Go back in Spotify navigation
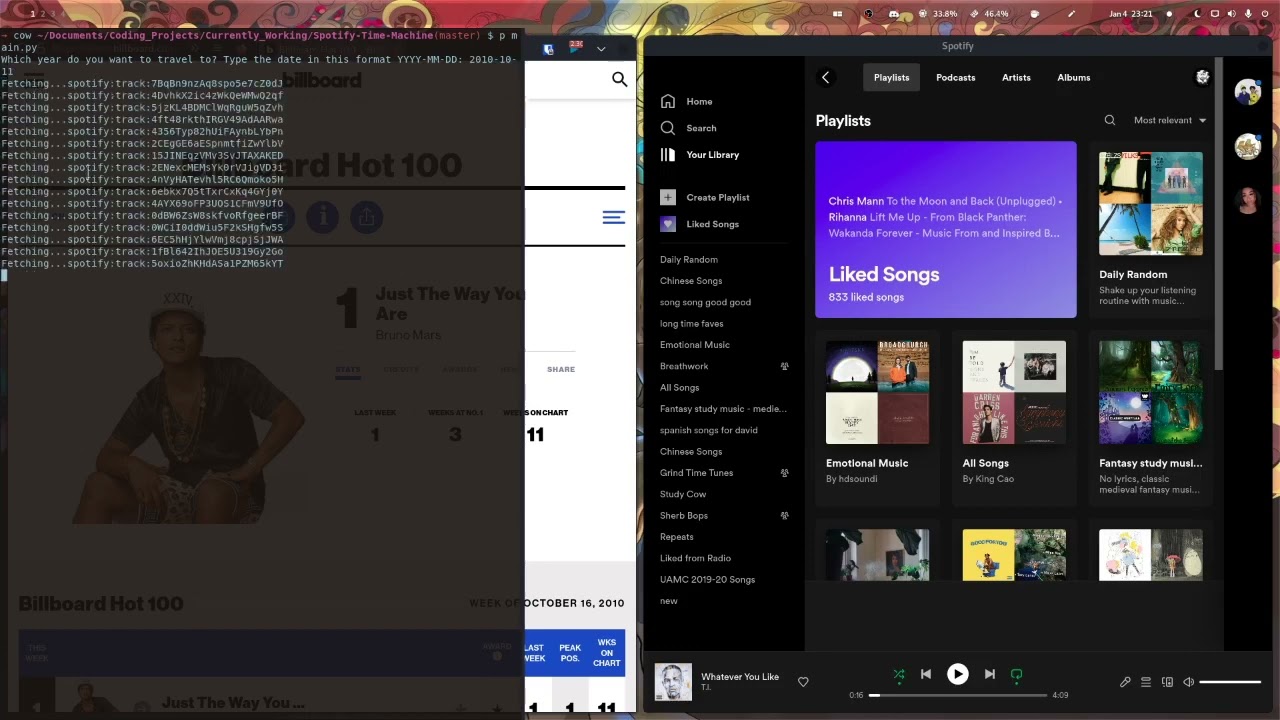The width and height of the screenshot is (1280, 720). [826, 77]
